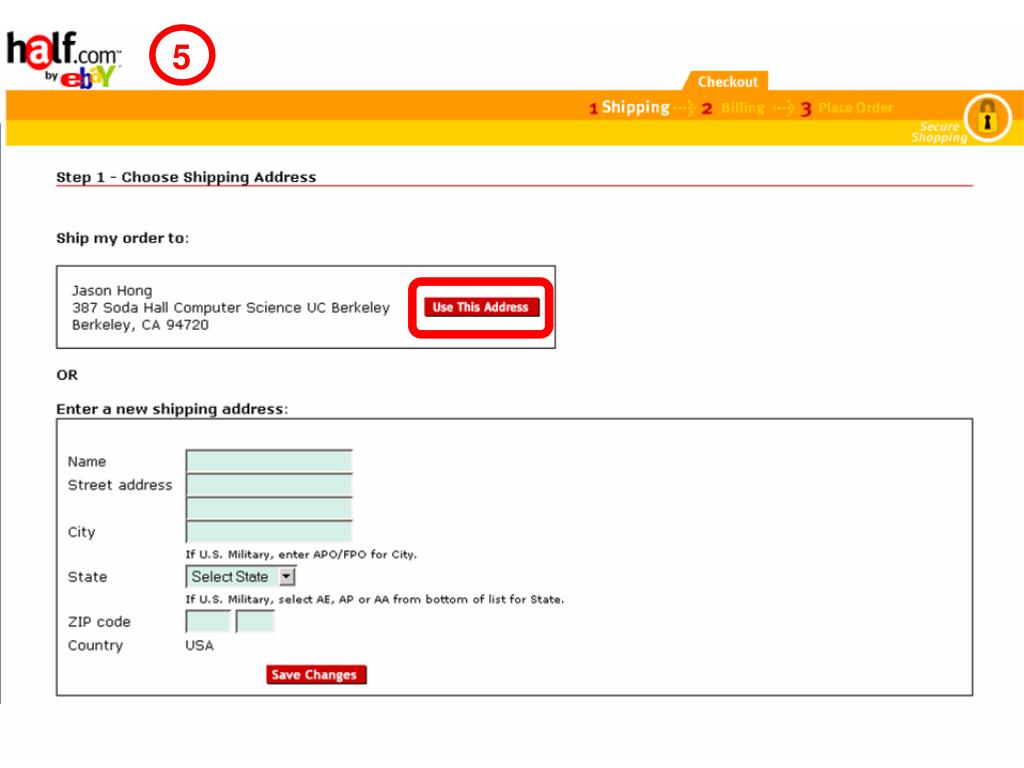Open the Select State dropdown
The image size is (1024, 768).
(x=240, y=577)
